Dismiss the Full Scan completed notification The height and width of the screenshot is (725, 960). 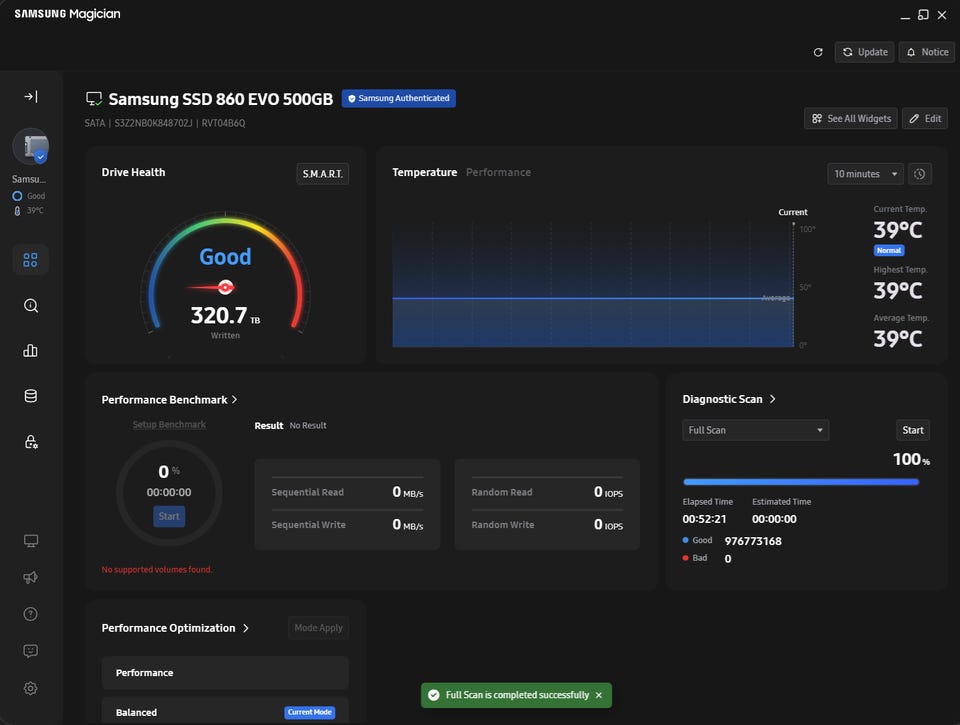[x=599, y=695]
